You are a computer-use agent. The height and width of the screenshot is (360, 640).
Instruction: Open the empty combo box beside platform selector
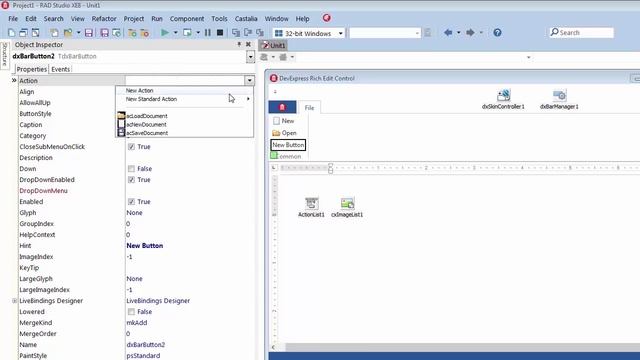tap(385, 33)
